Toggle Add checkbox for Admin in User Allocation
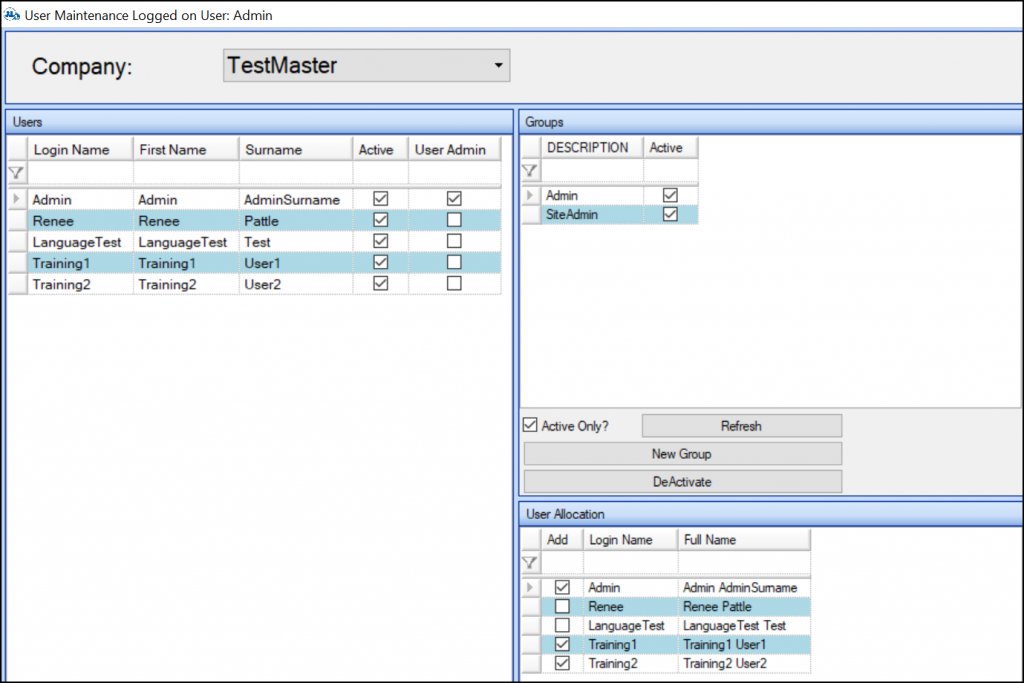Viewport: 1024px width, 683px height. [562, 587]
